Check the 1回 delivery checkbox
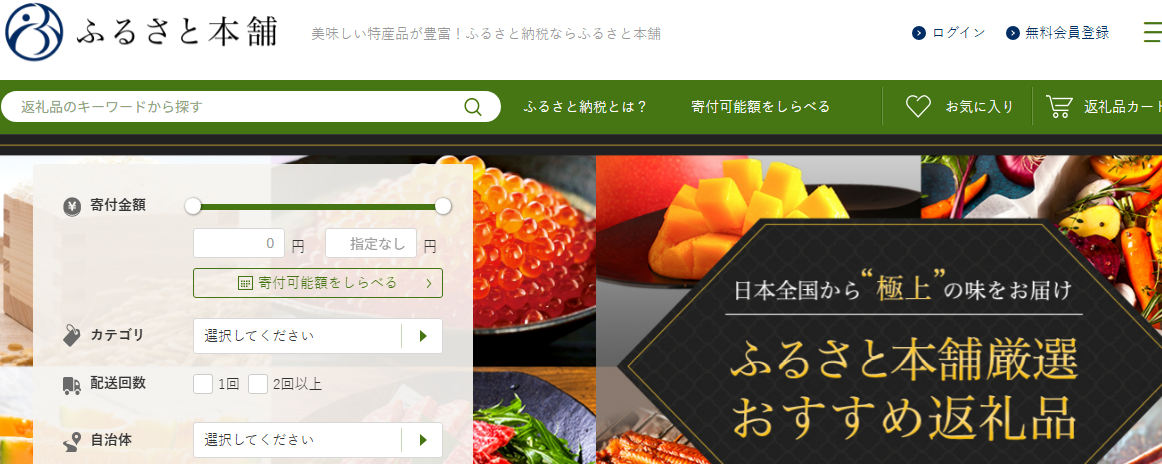1162x464 pixels. point(203,384)
